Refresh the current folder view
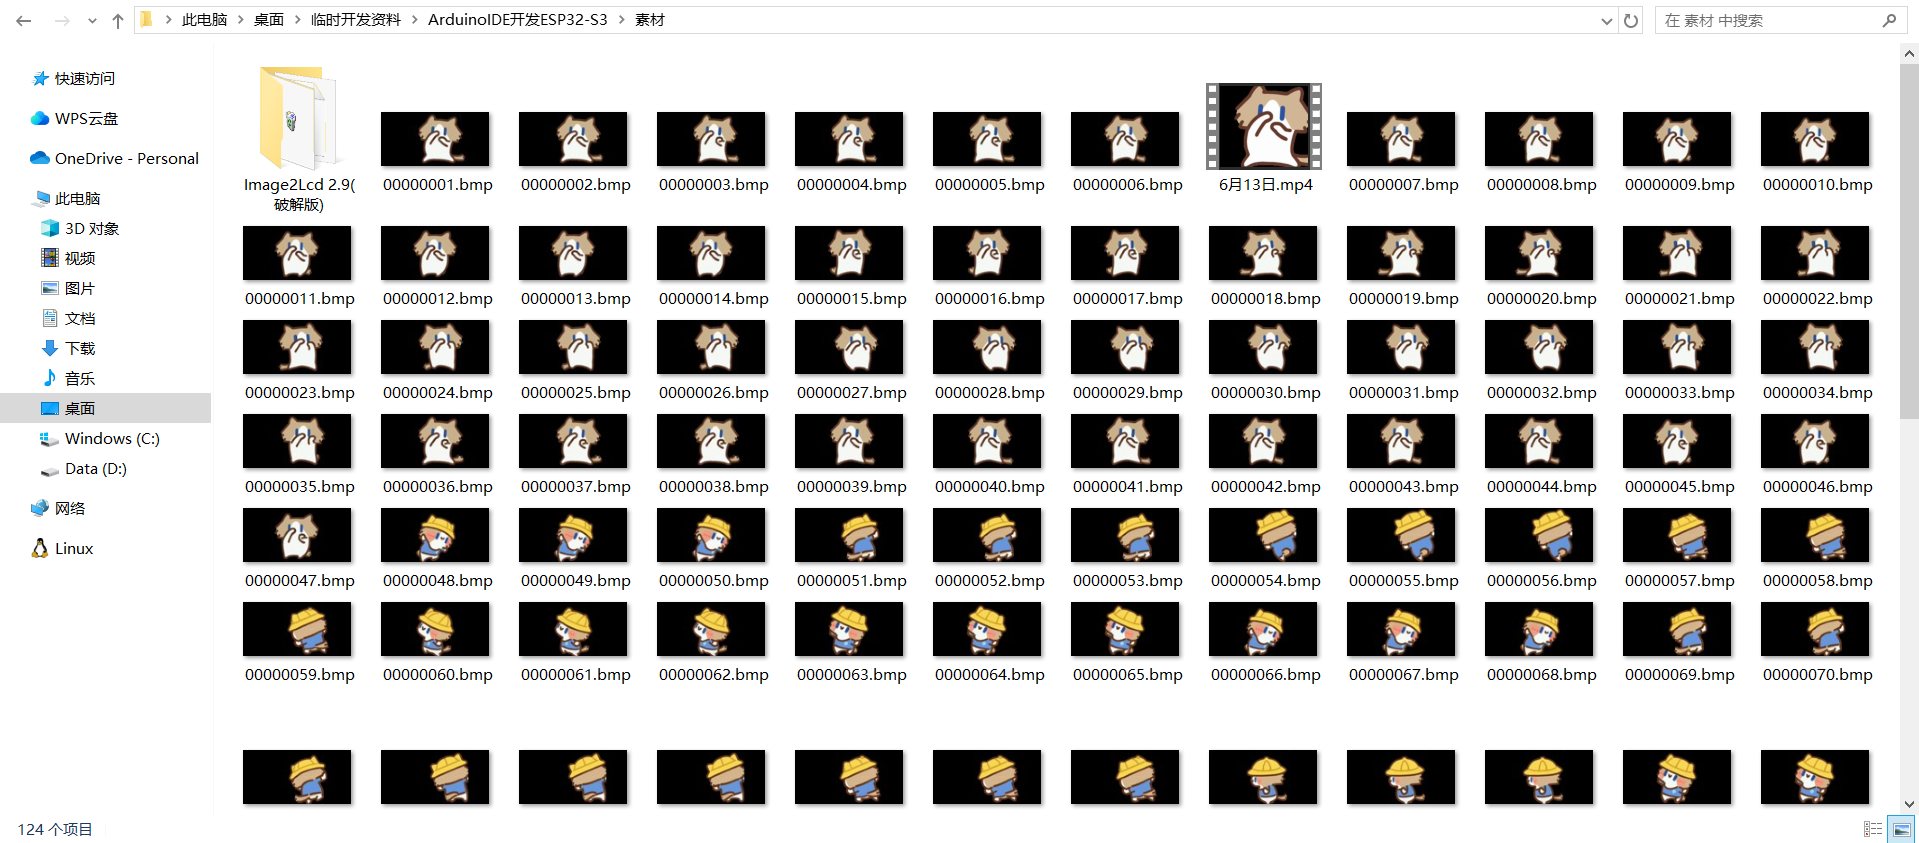1919x843 pixels. [x=1631, y=20]
